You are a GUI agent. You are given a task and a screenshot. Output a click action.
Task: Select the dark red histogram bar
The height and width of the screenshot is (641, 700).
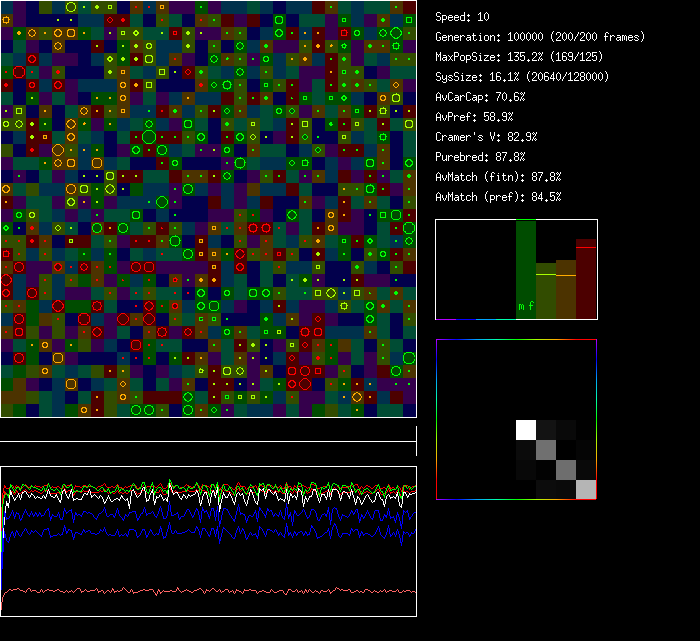coord(586,280)
